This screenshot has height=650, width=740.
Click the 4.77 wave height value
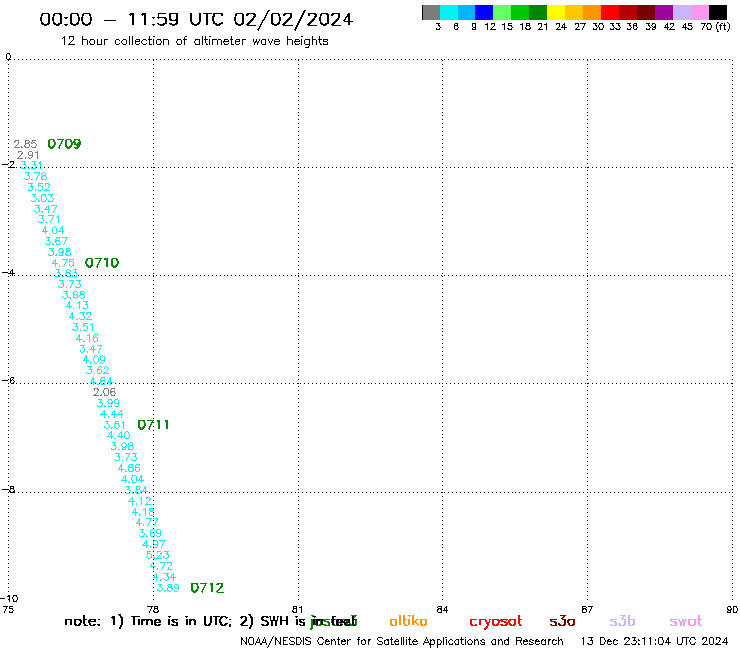(147, 522)
